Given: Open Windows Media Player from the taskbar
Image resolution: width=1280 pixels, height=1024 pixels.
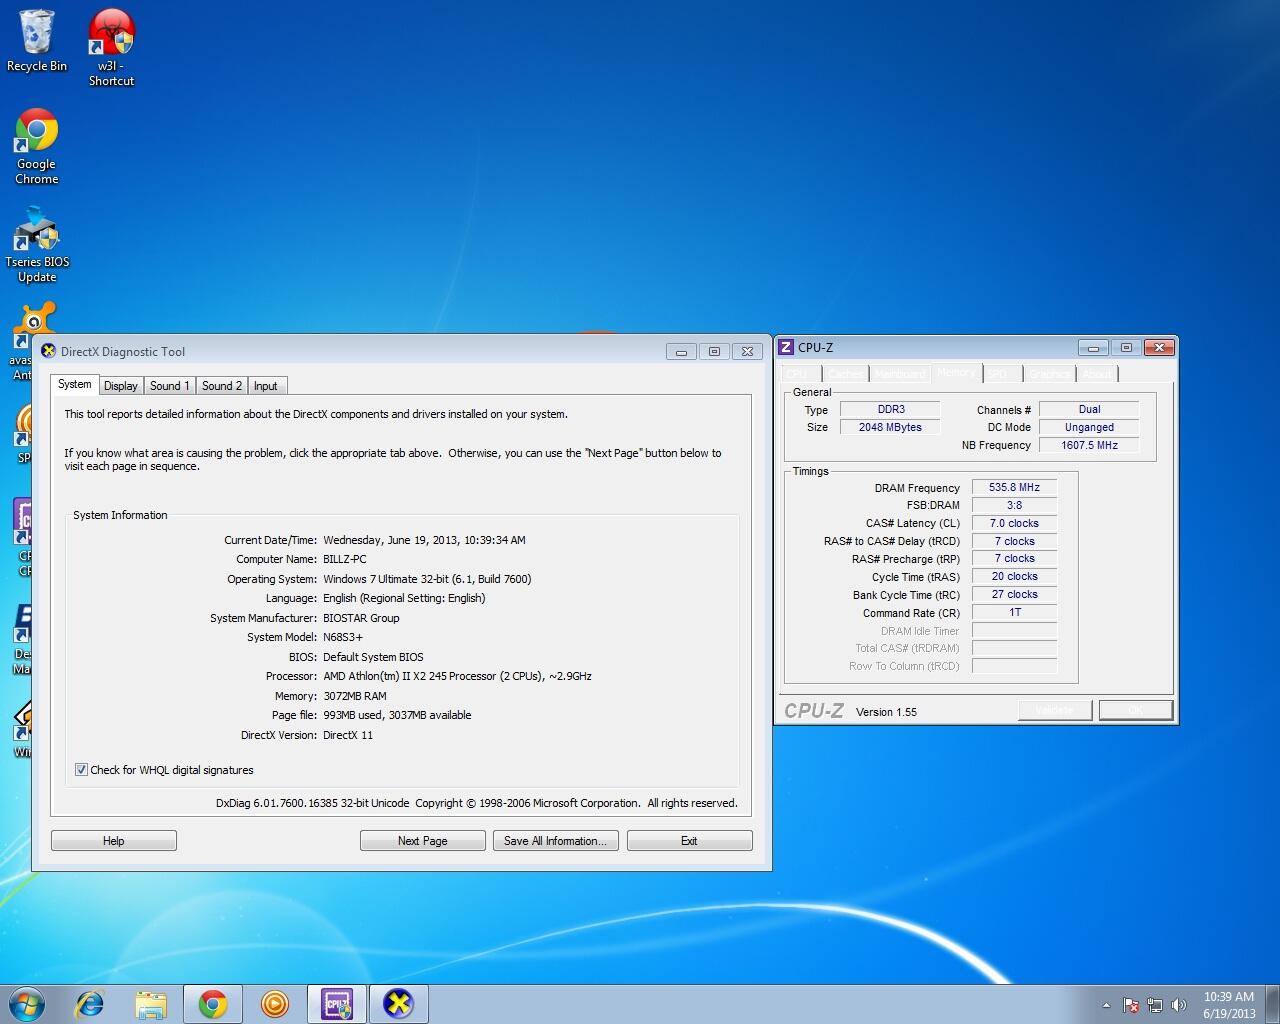Looking at the screenshot, I should (275, 1004).
